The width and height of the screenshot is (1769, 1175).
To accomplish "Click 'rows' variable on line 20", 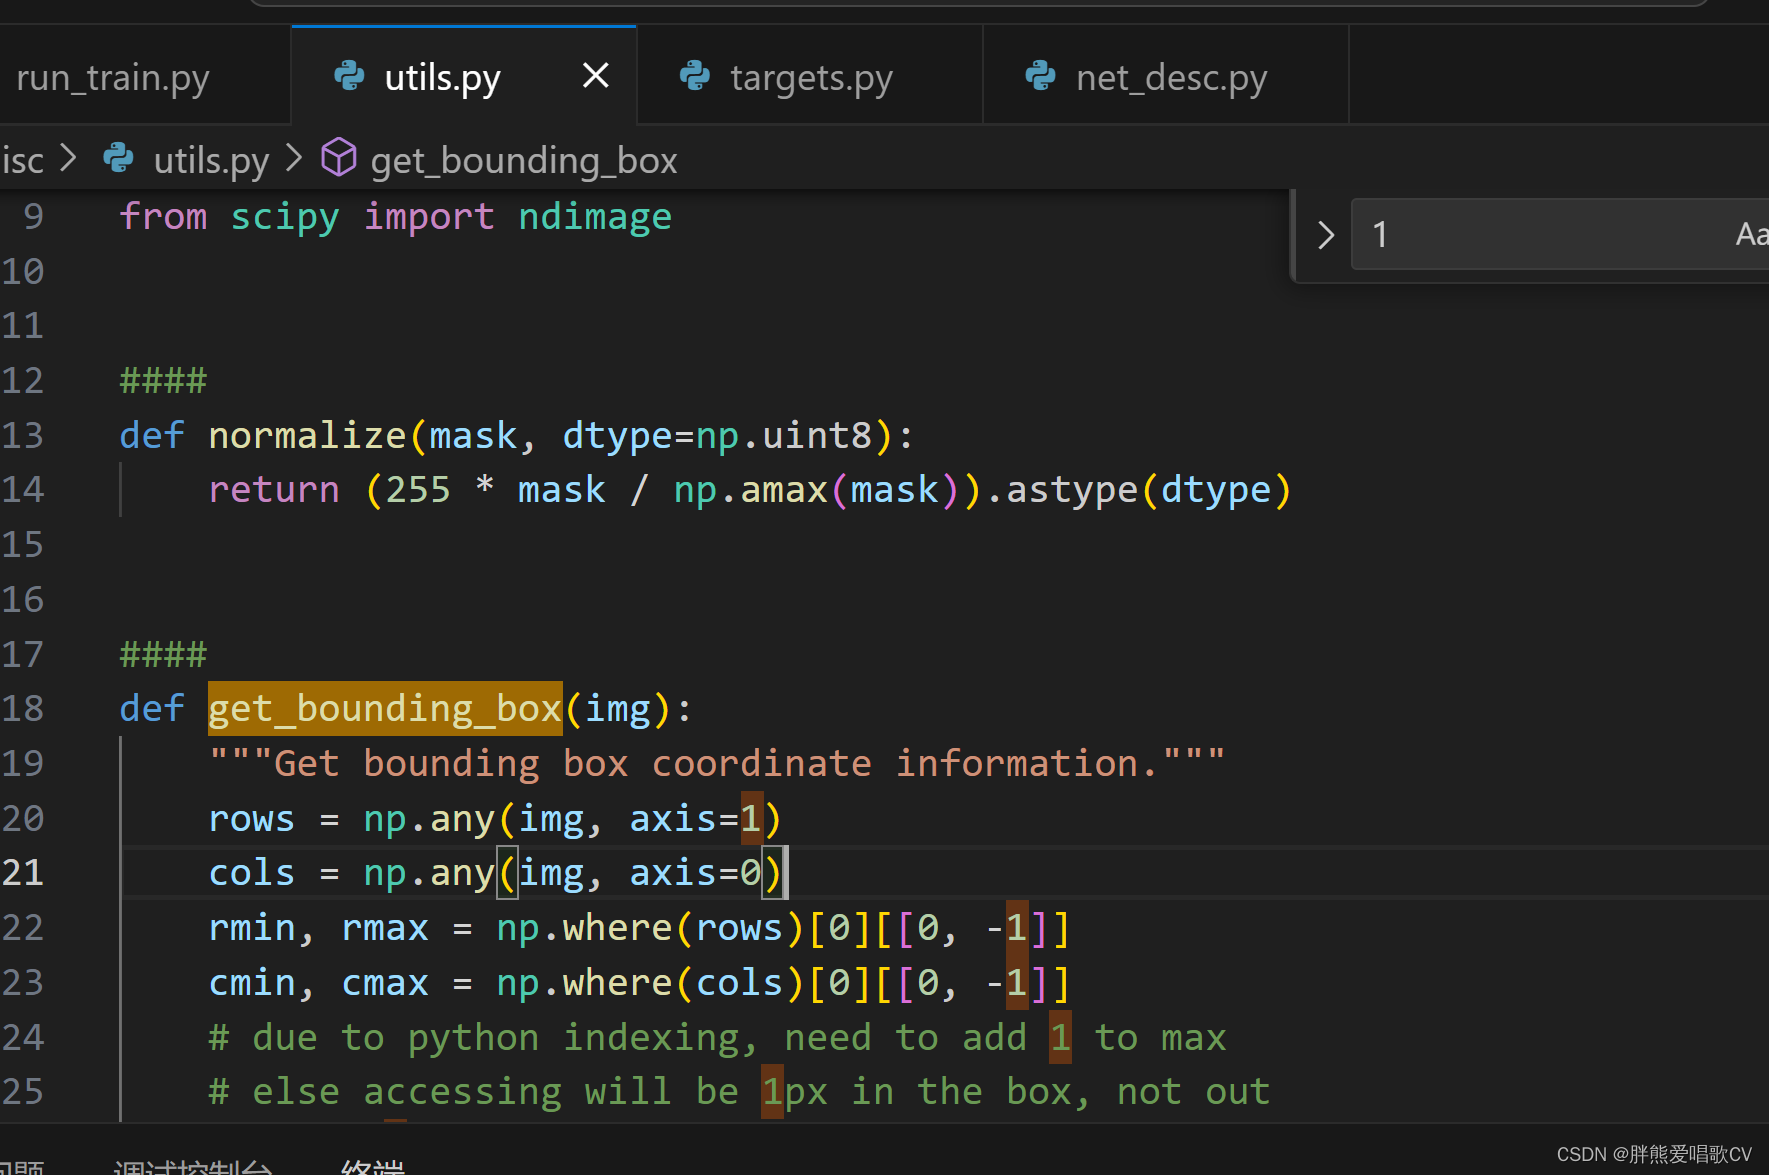I will click(x=251, y=818).
